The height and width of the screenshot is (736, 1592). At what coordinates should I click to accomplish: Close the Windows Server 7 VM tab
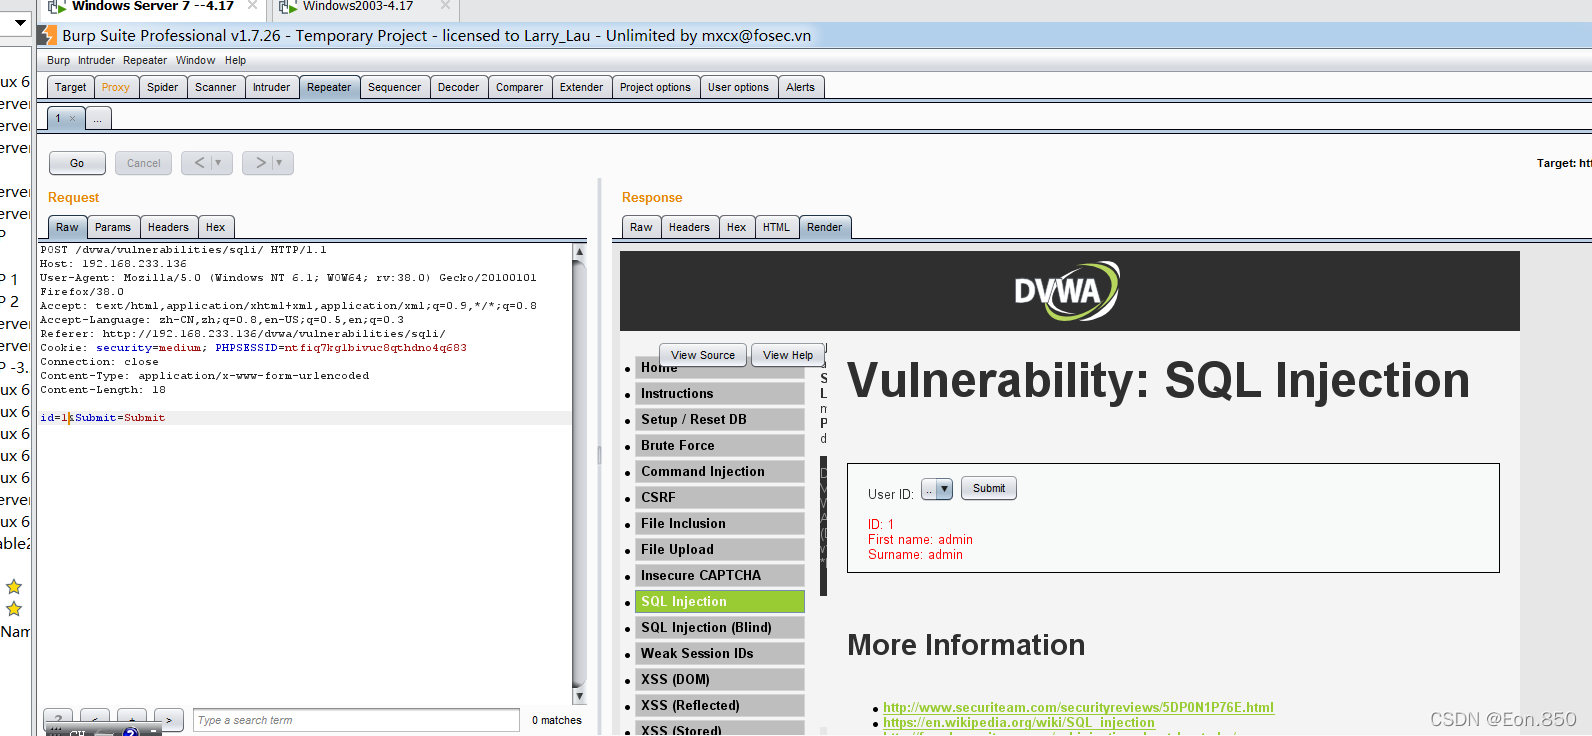pyautogui.click(x=252, y=6)
